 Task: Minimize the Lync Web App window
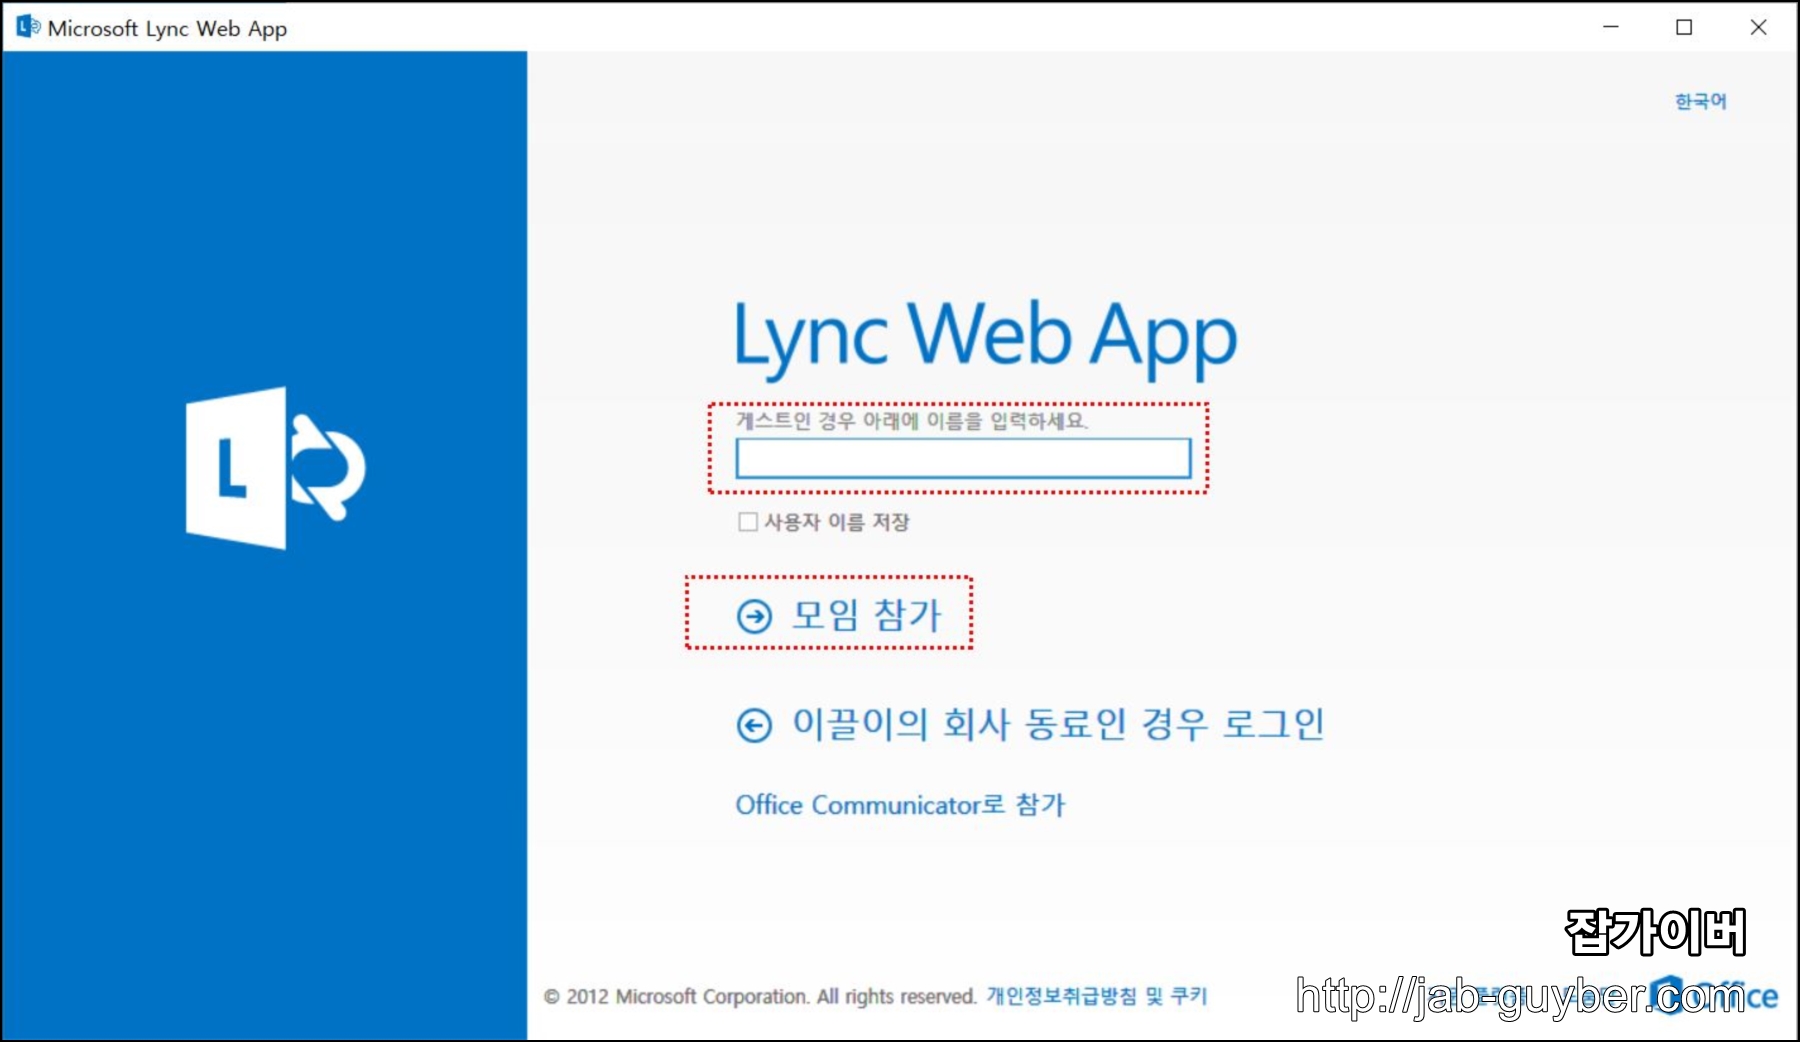1611,27
